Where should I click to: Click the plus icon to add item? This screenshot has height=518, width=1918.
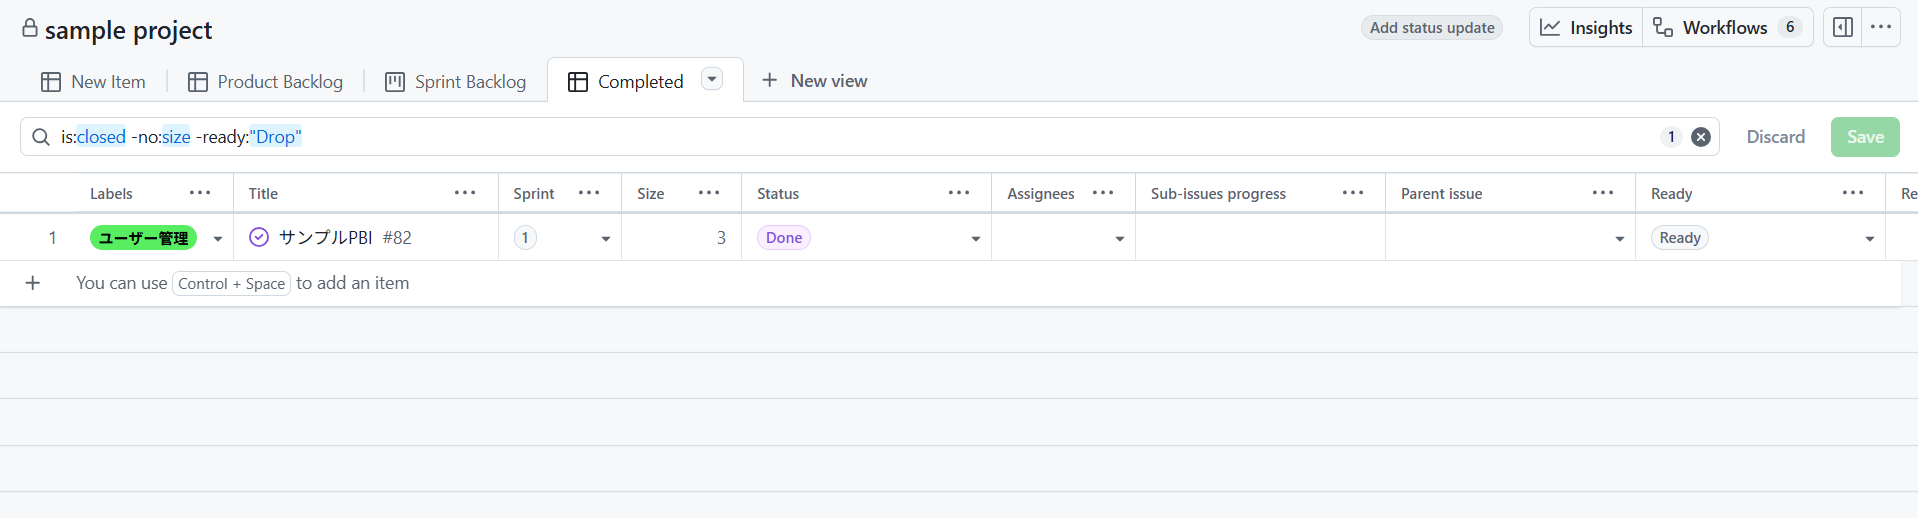(x=33, y=283)
